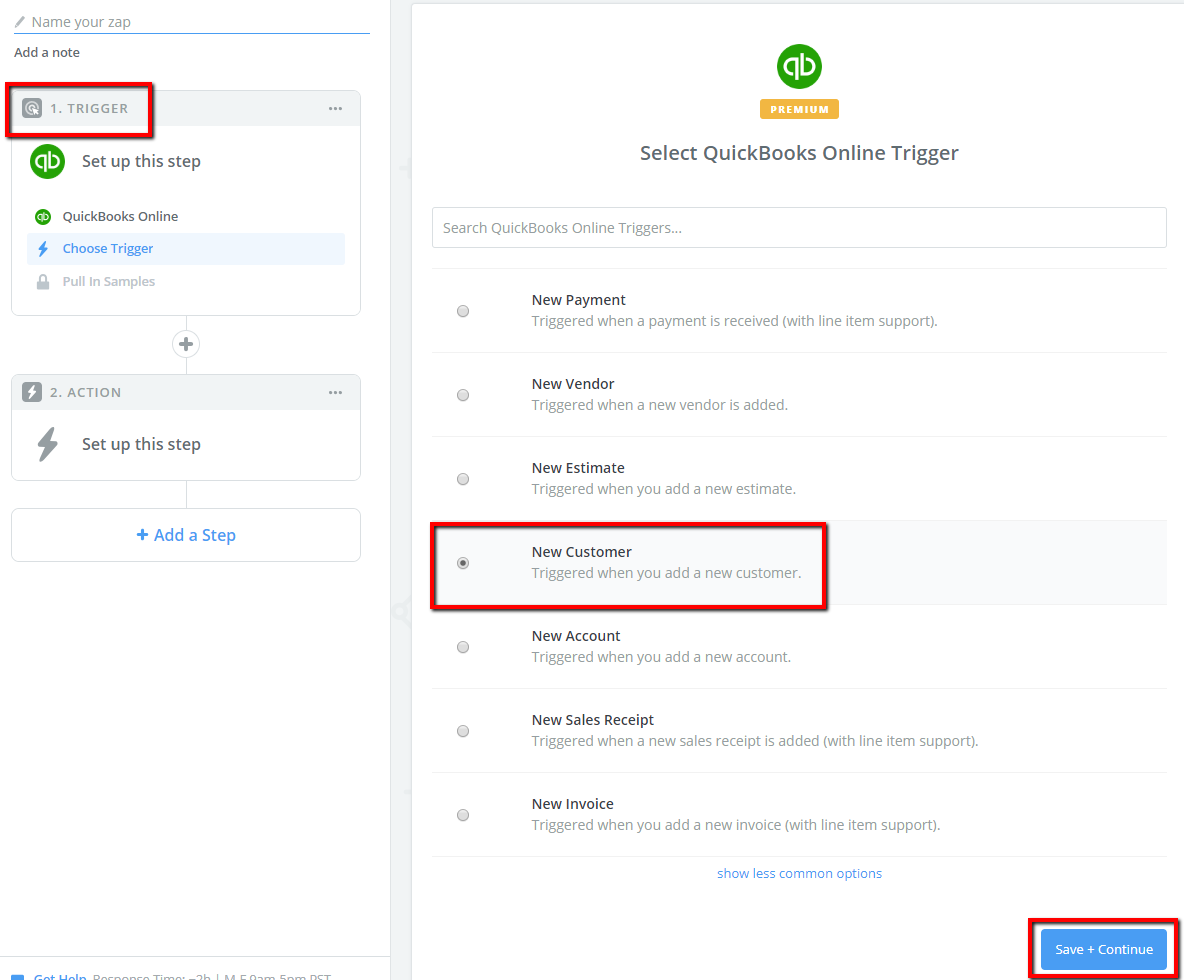Focus the Name your zap field

pyautogui.click(x=192, y=23)
